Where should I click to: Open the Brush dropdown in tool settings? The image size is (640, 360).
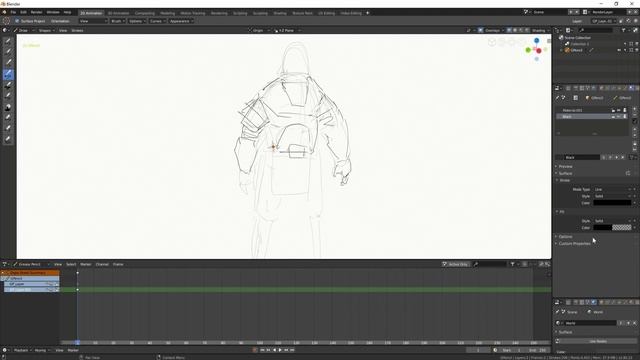pos(118,21)
